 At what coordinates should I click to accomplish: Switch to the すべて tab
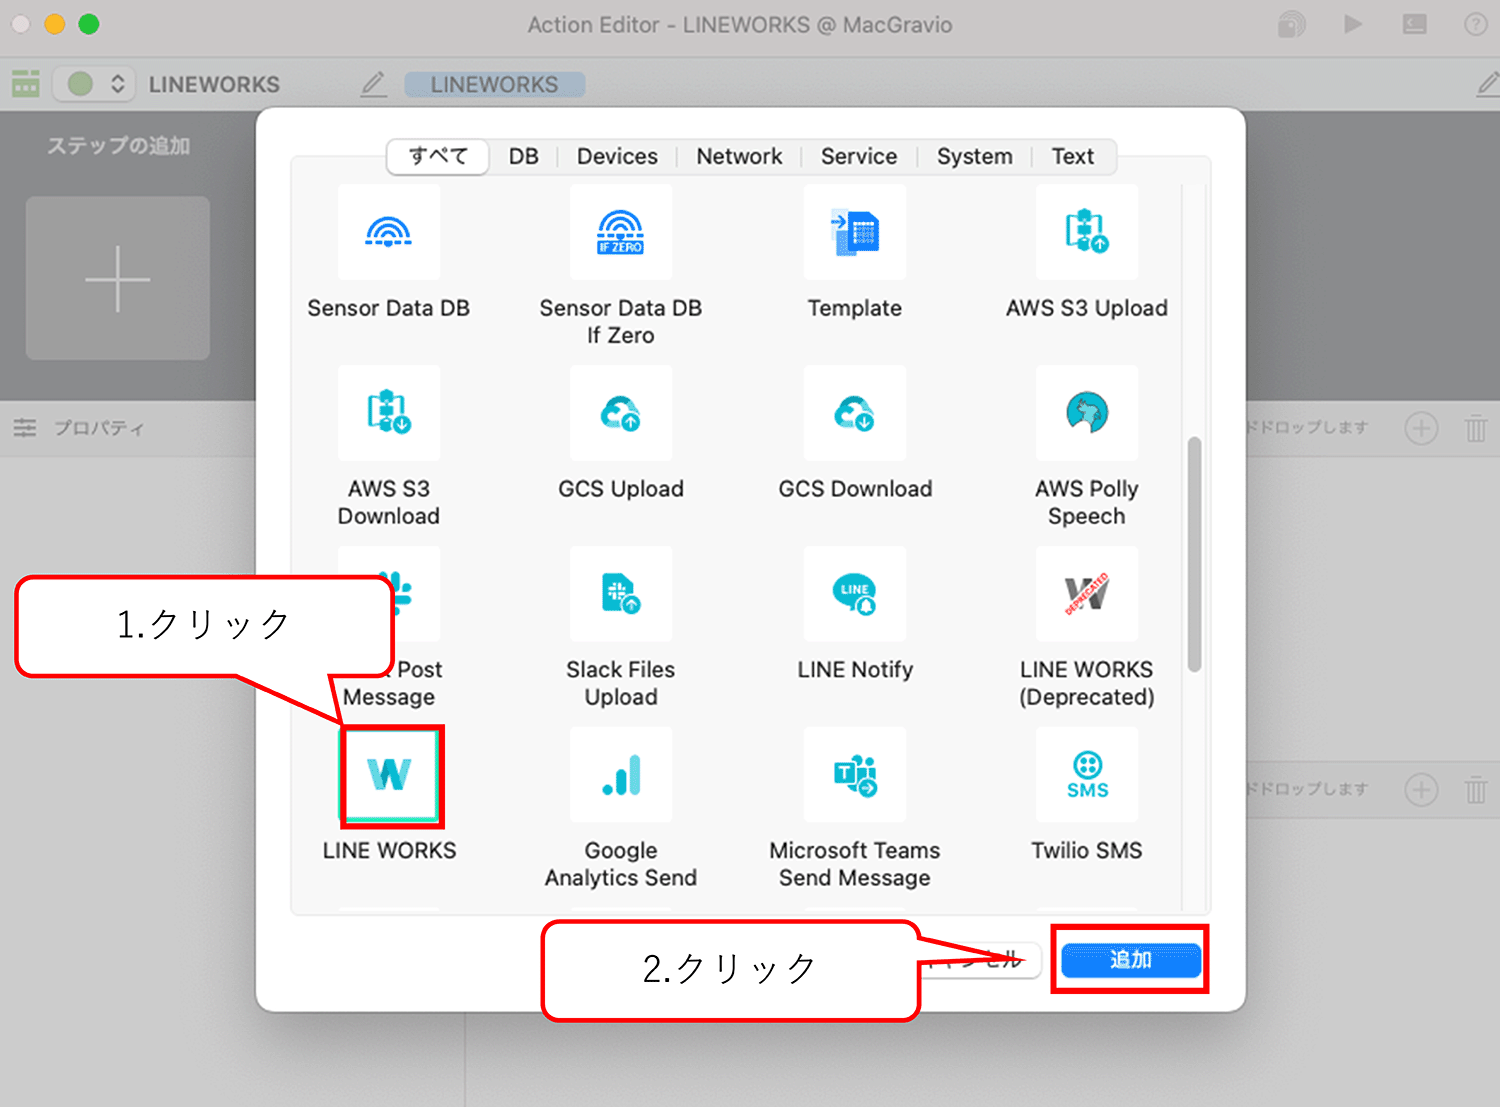(438, 156)
